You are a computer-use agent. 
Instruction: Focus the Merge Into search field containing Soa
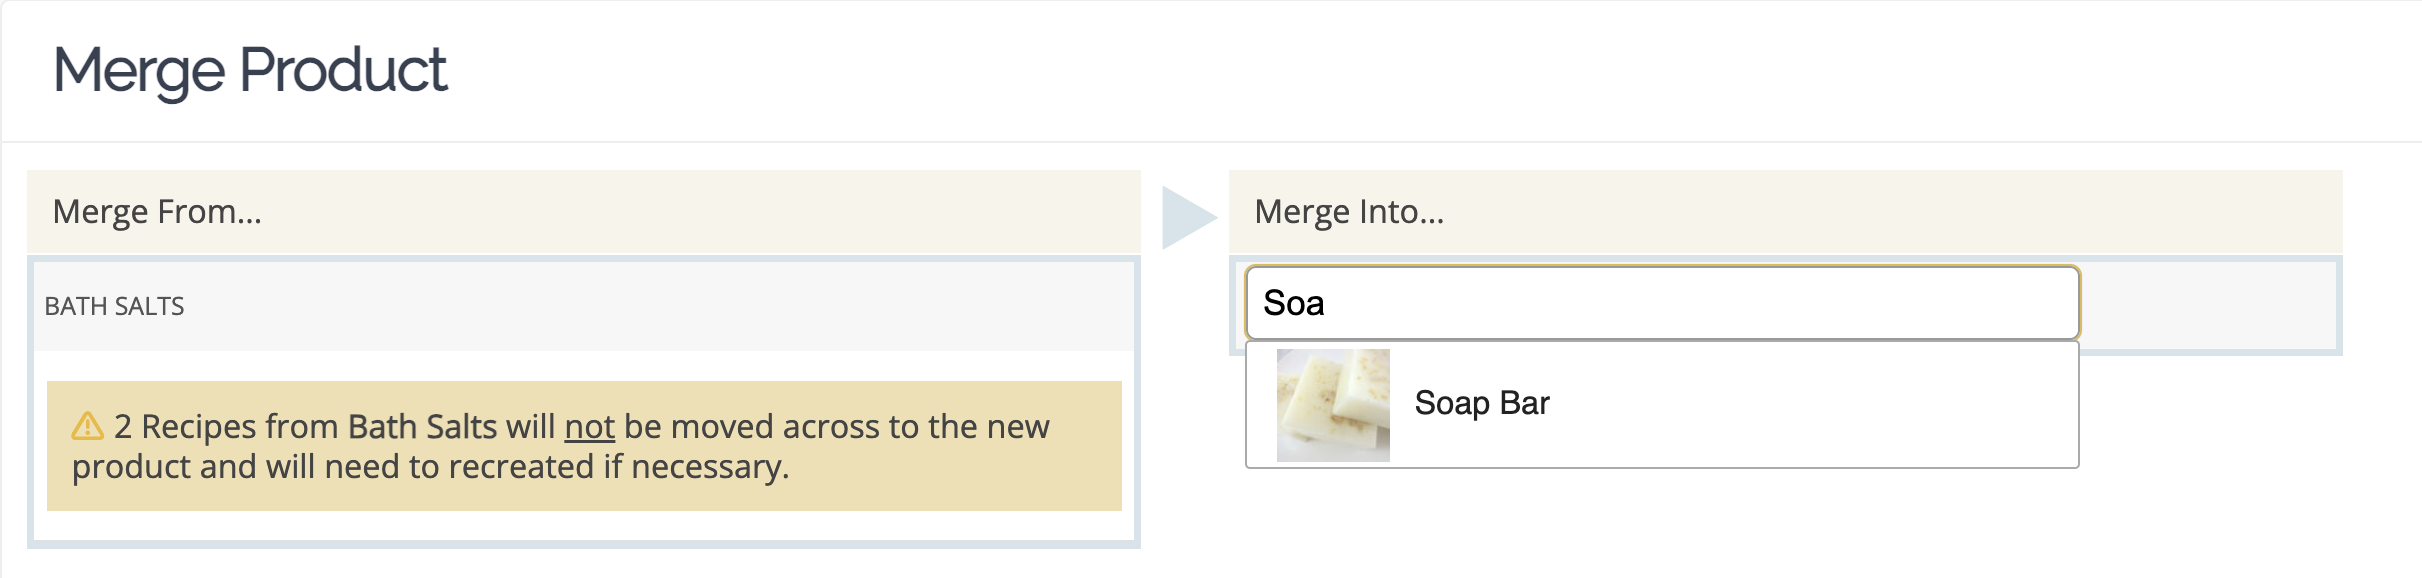click(1662, 303)
